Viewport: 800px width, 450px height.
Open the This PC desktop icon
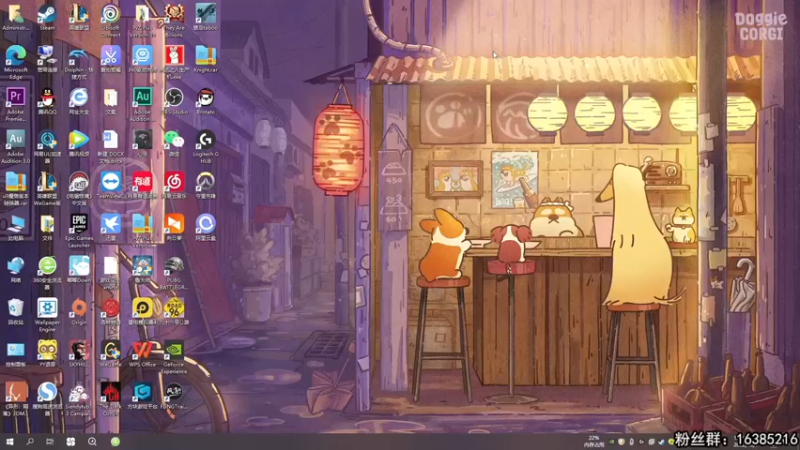click(15, 228)
